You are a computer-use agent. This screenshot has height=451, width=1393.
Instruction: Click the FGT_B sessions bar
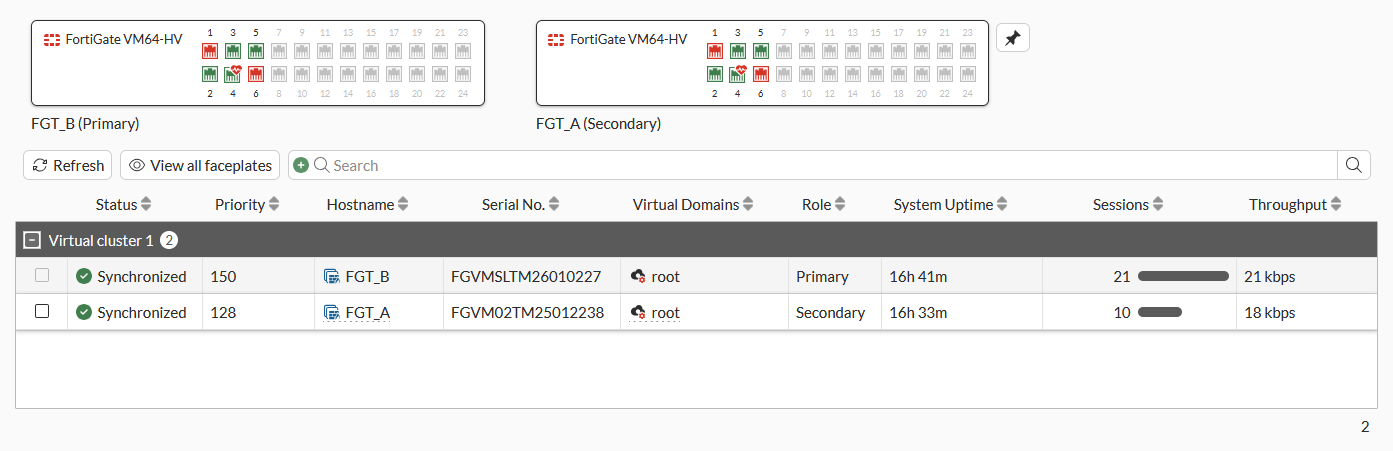[x=1184, y=276]
